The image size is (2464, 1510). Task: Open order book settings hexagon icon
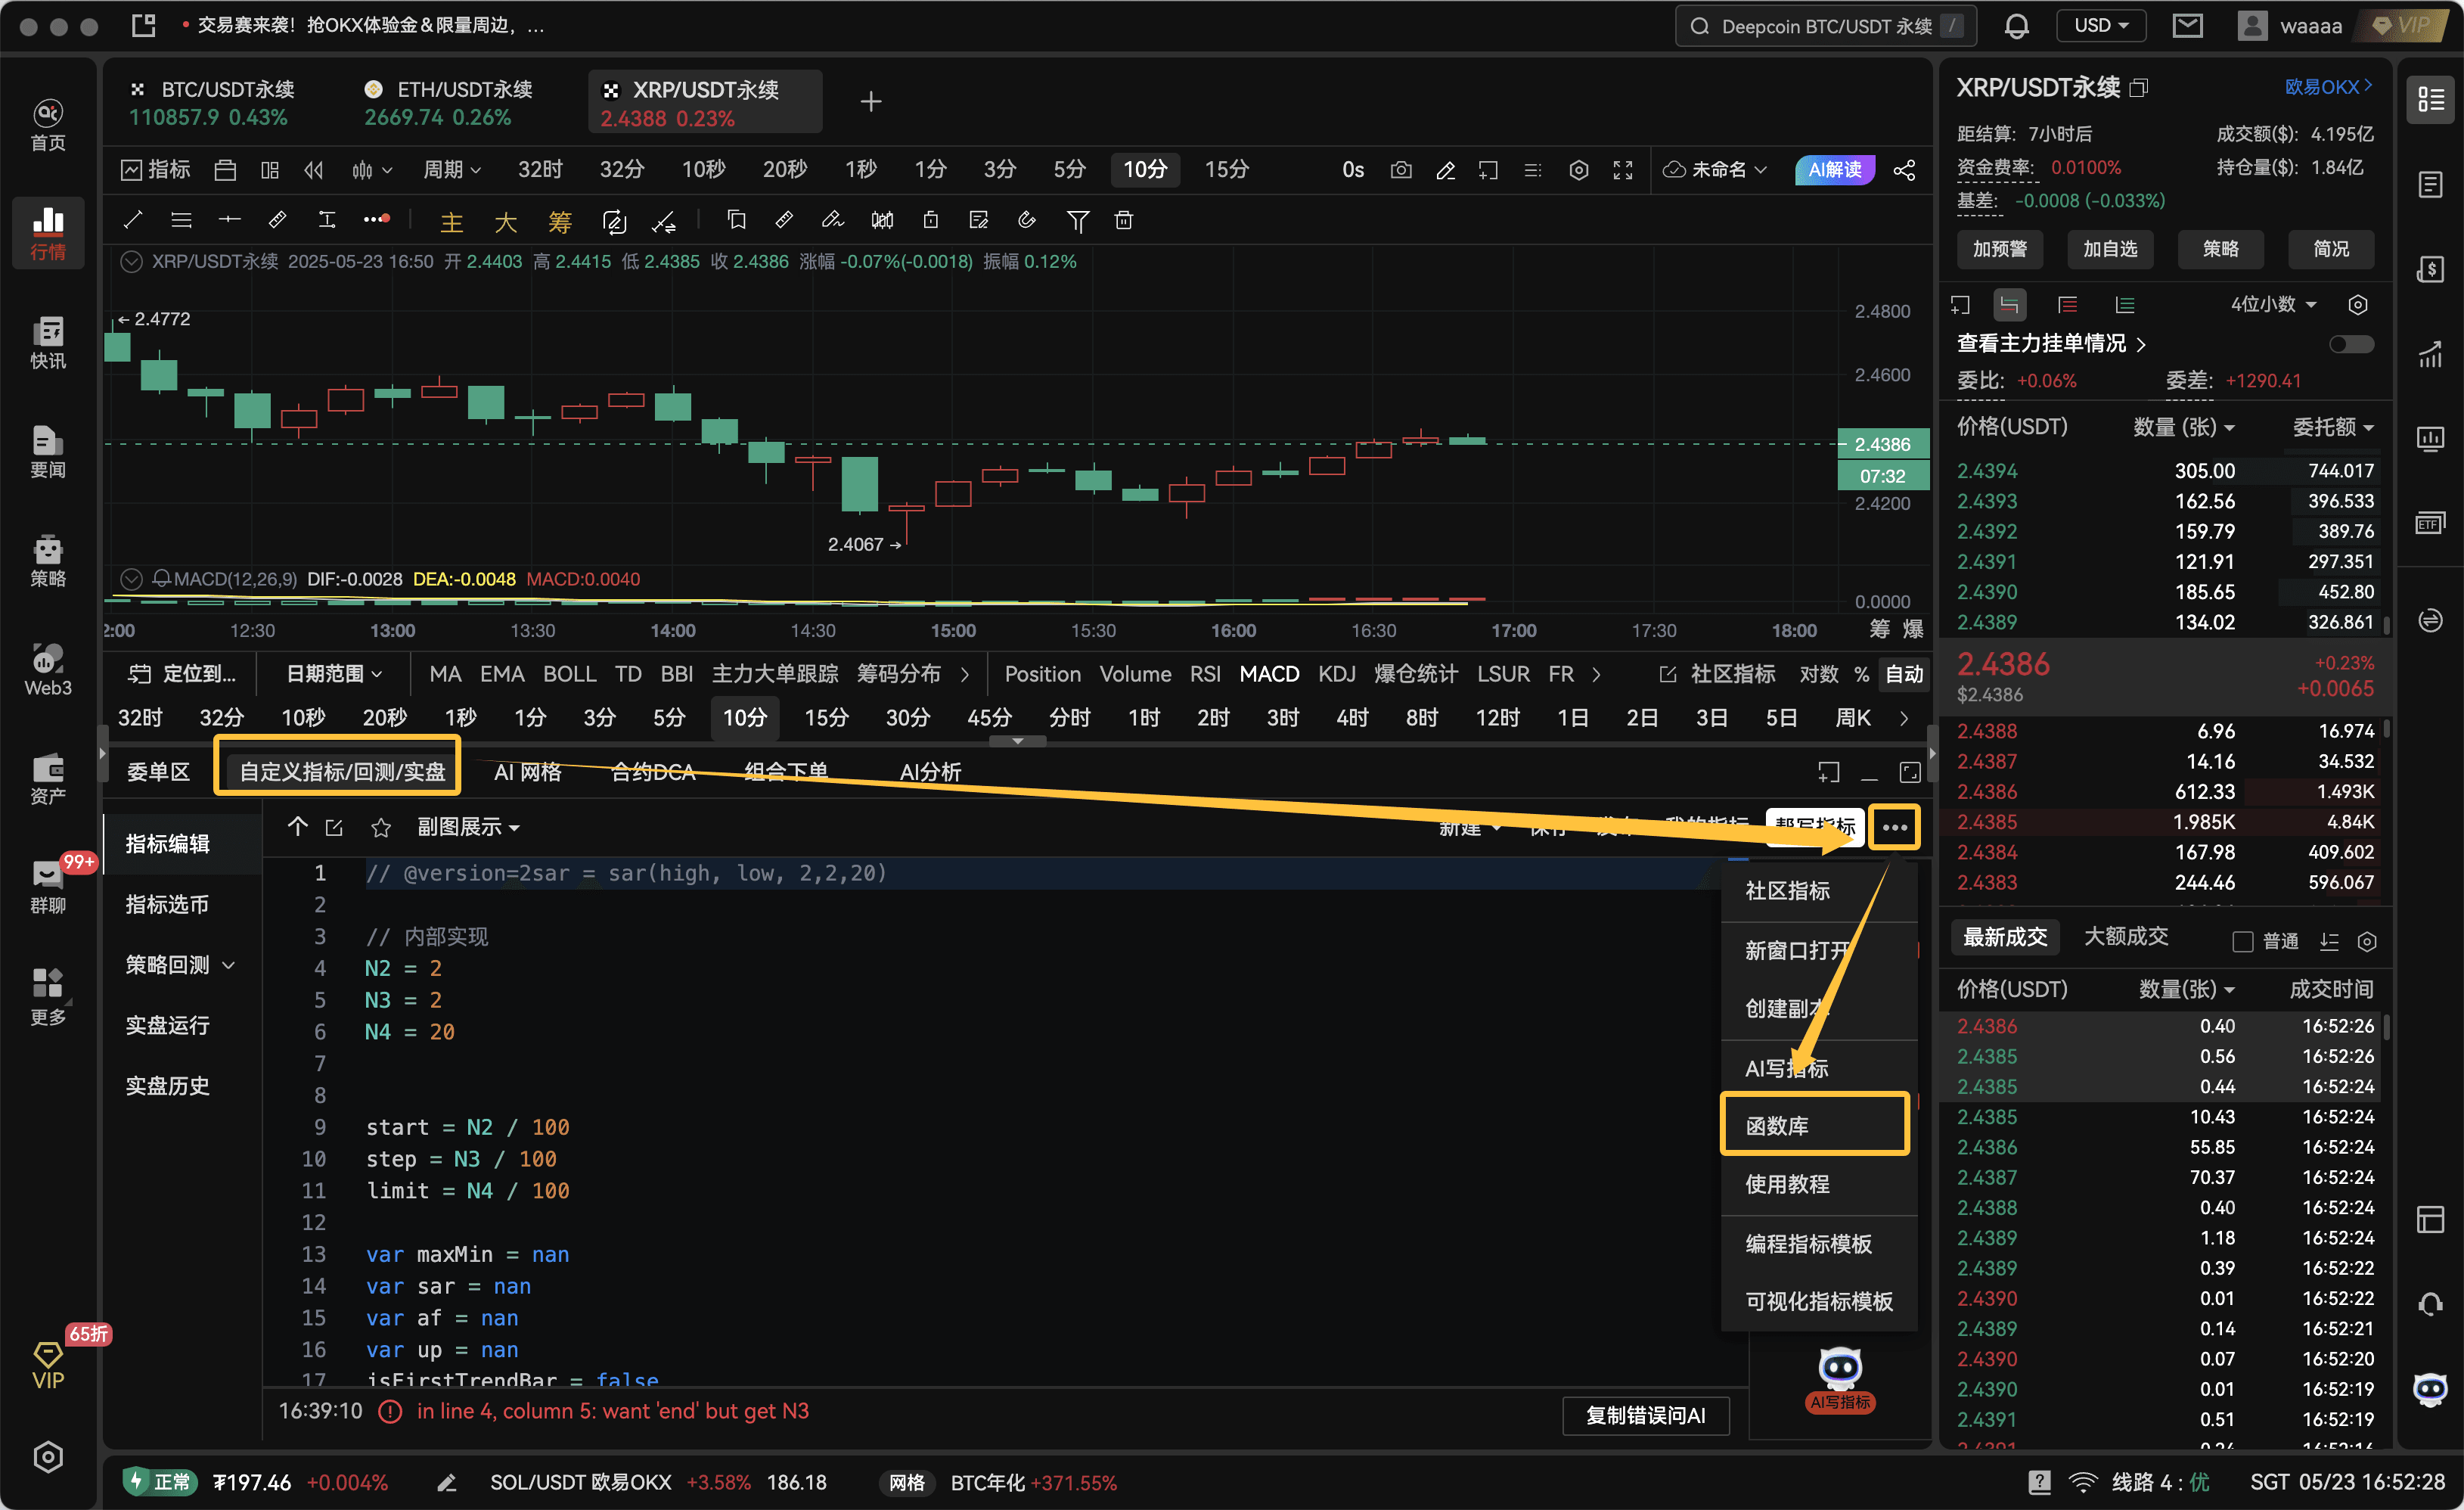click(x=2357, y=305)
